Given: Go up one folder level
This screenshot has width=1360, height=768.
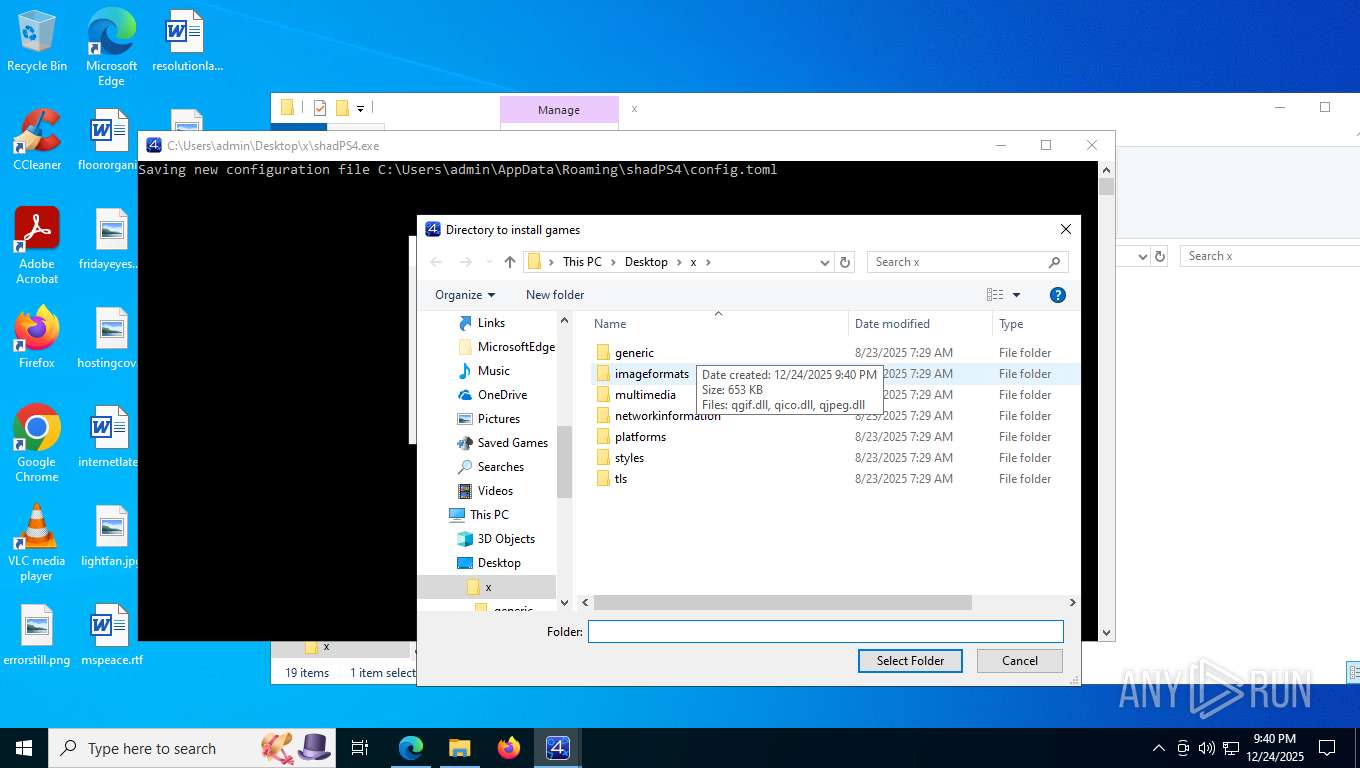Looking at the screenshot, I should [x=510, y=262].
